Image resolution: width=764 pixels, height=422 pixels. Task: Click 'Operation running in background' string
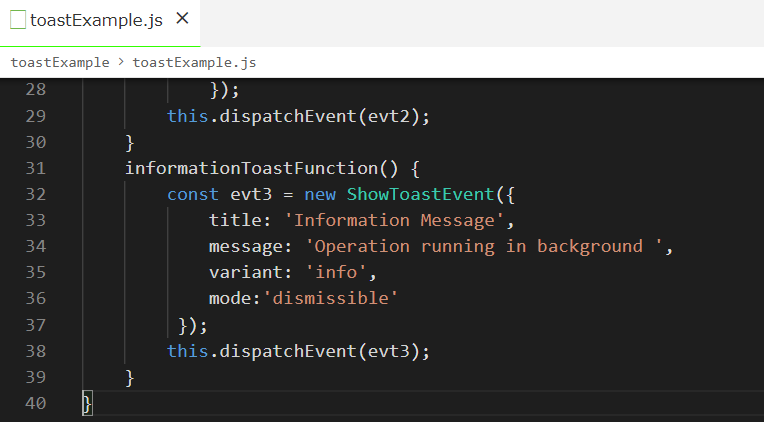483,247
